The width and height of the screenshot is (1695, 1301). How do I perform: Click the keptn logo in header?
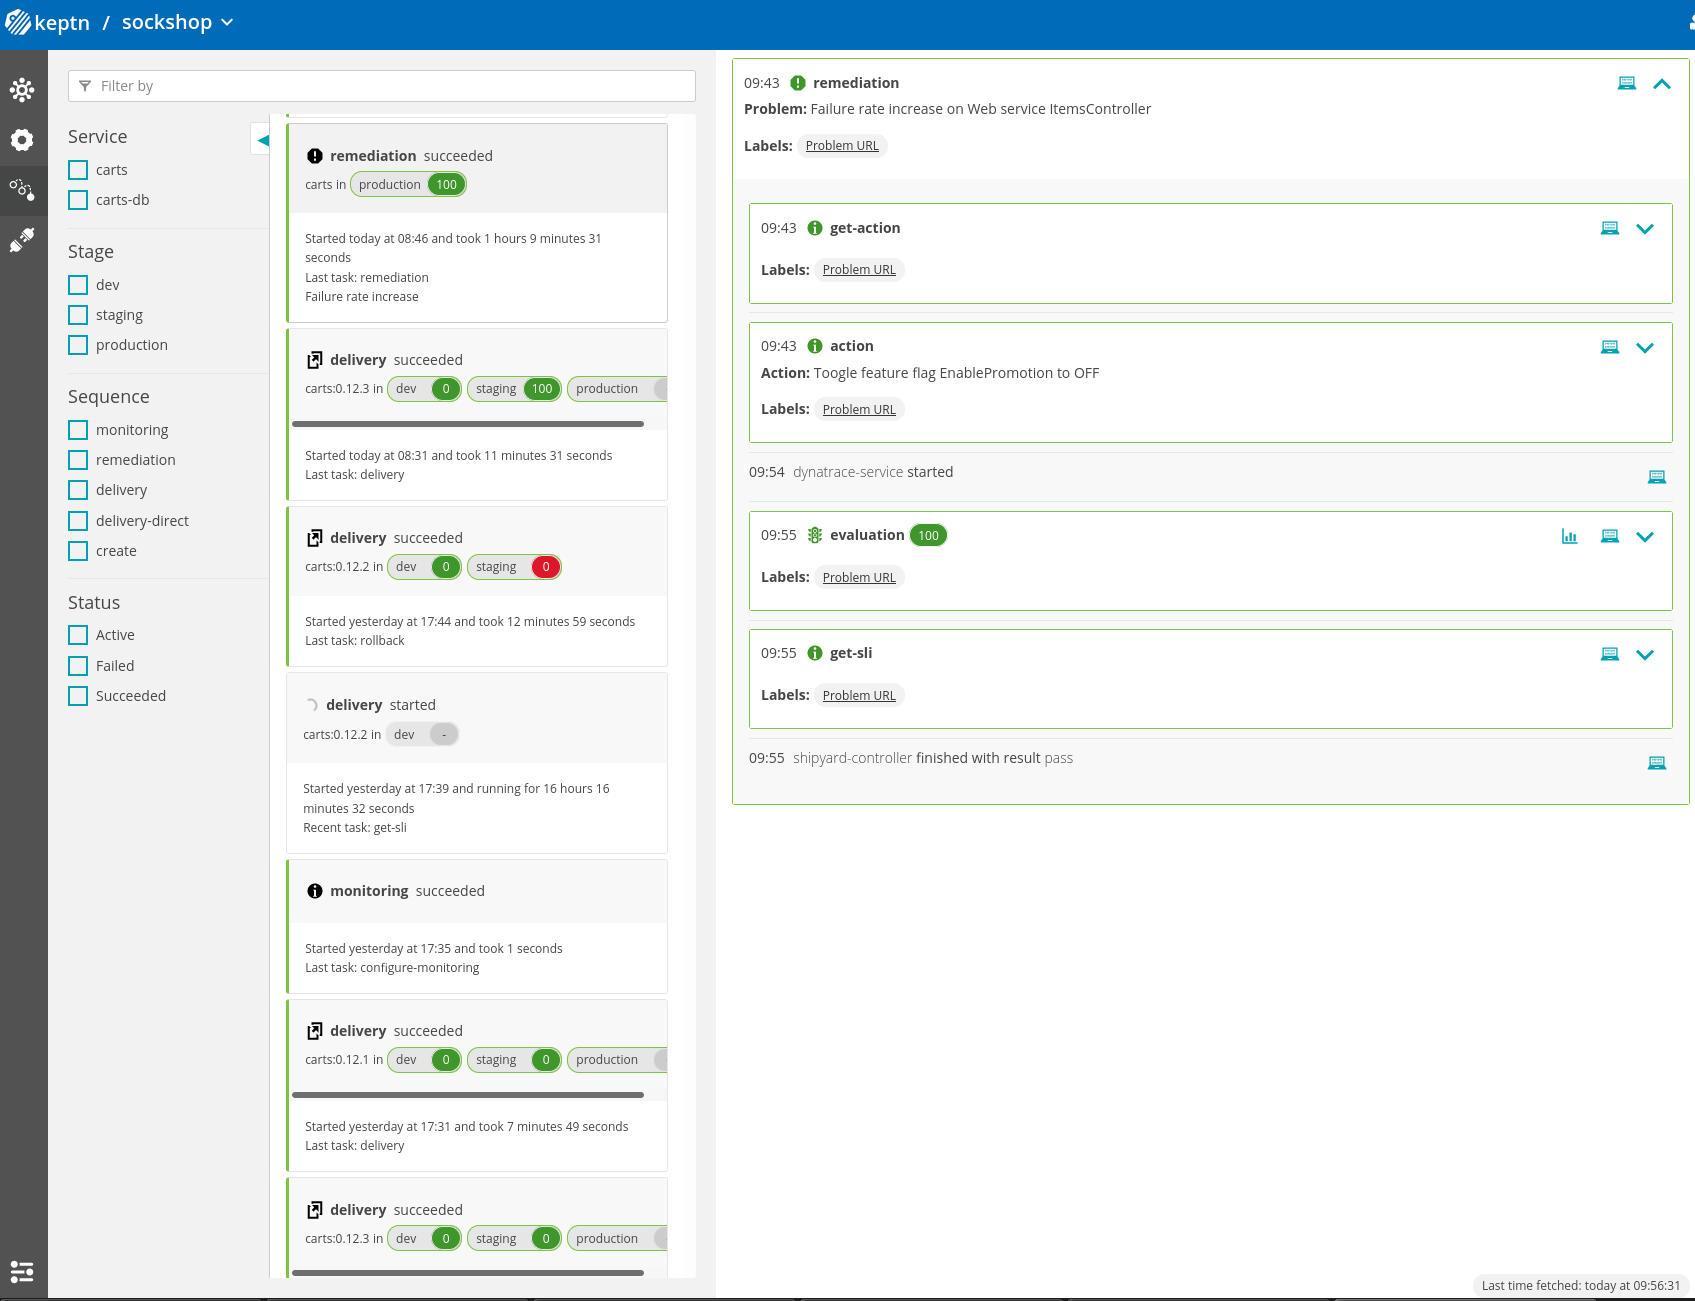point(47,22)
